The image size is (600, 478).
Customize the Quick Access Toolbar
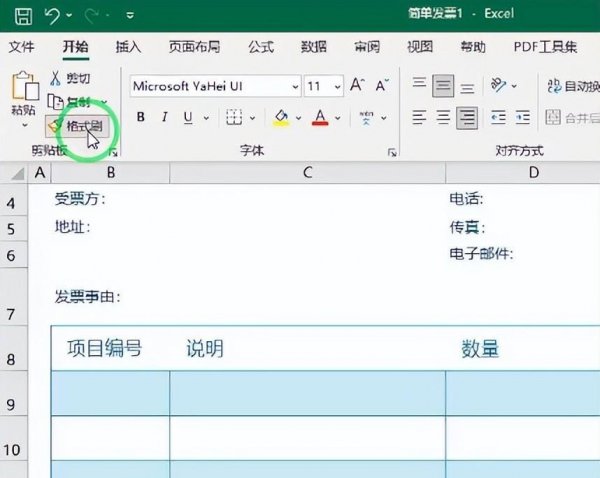point(130,16)
